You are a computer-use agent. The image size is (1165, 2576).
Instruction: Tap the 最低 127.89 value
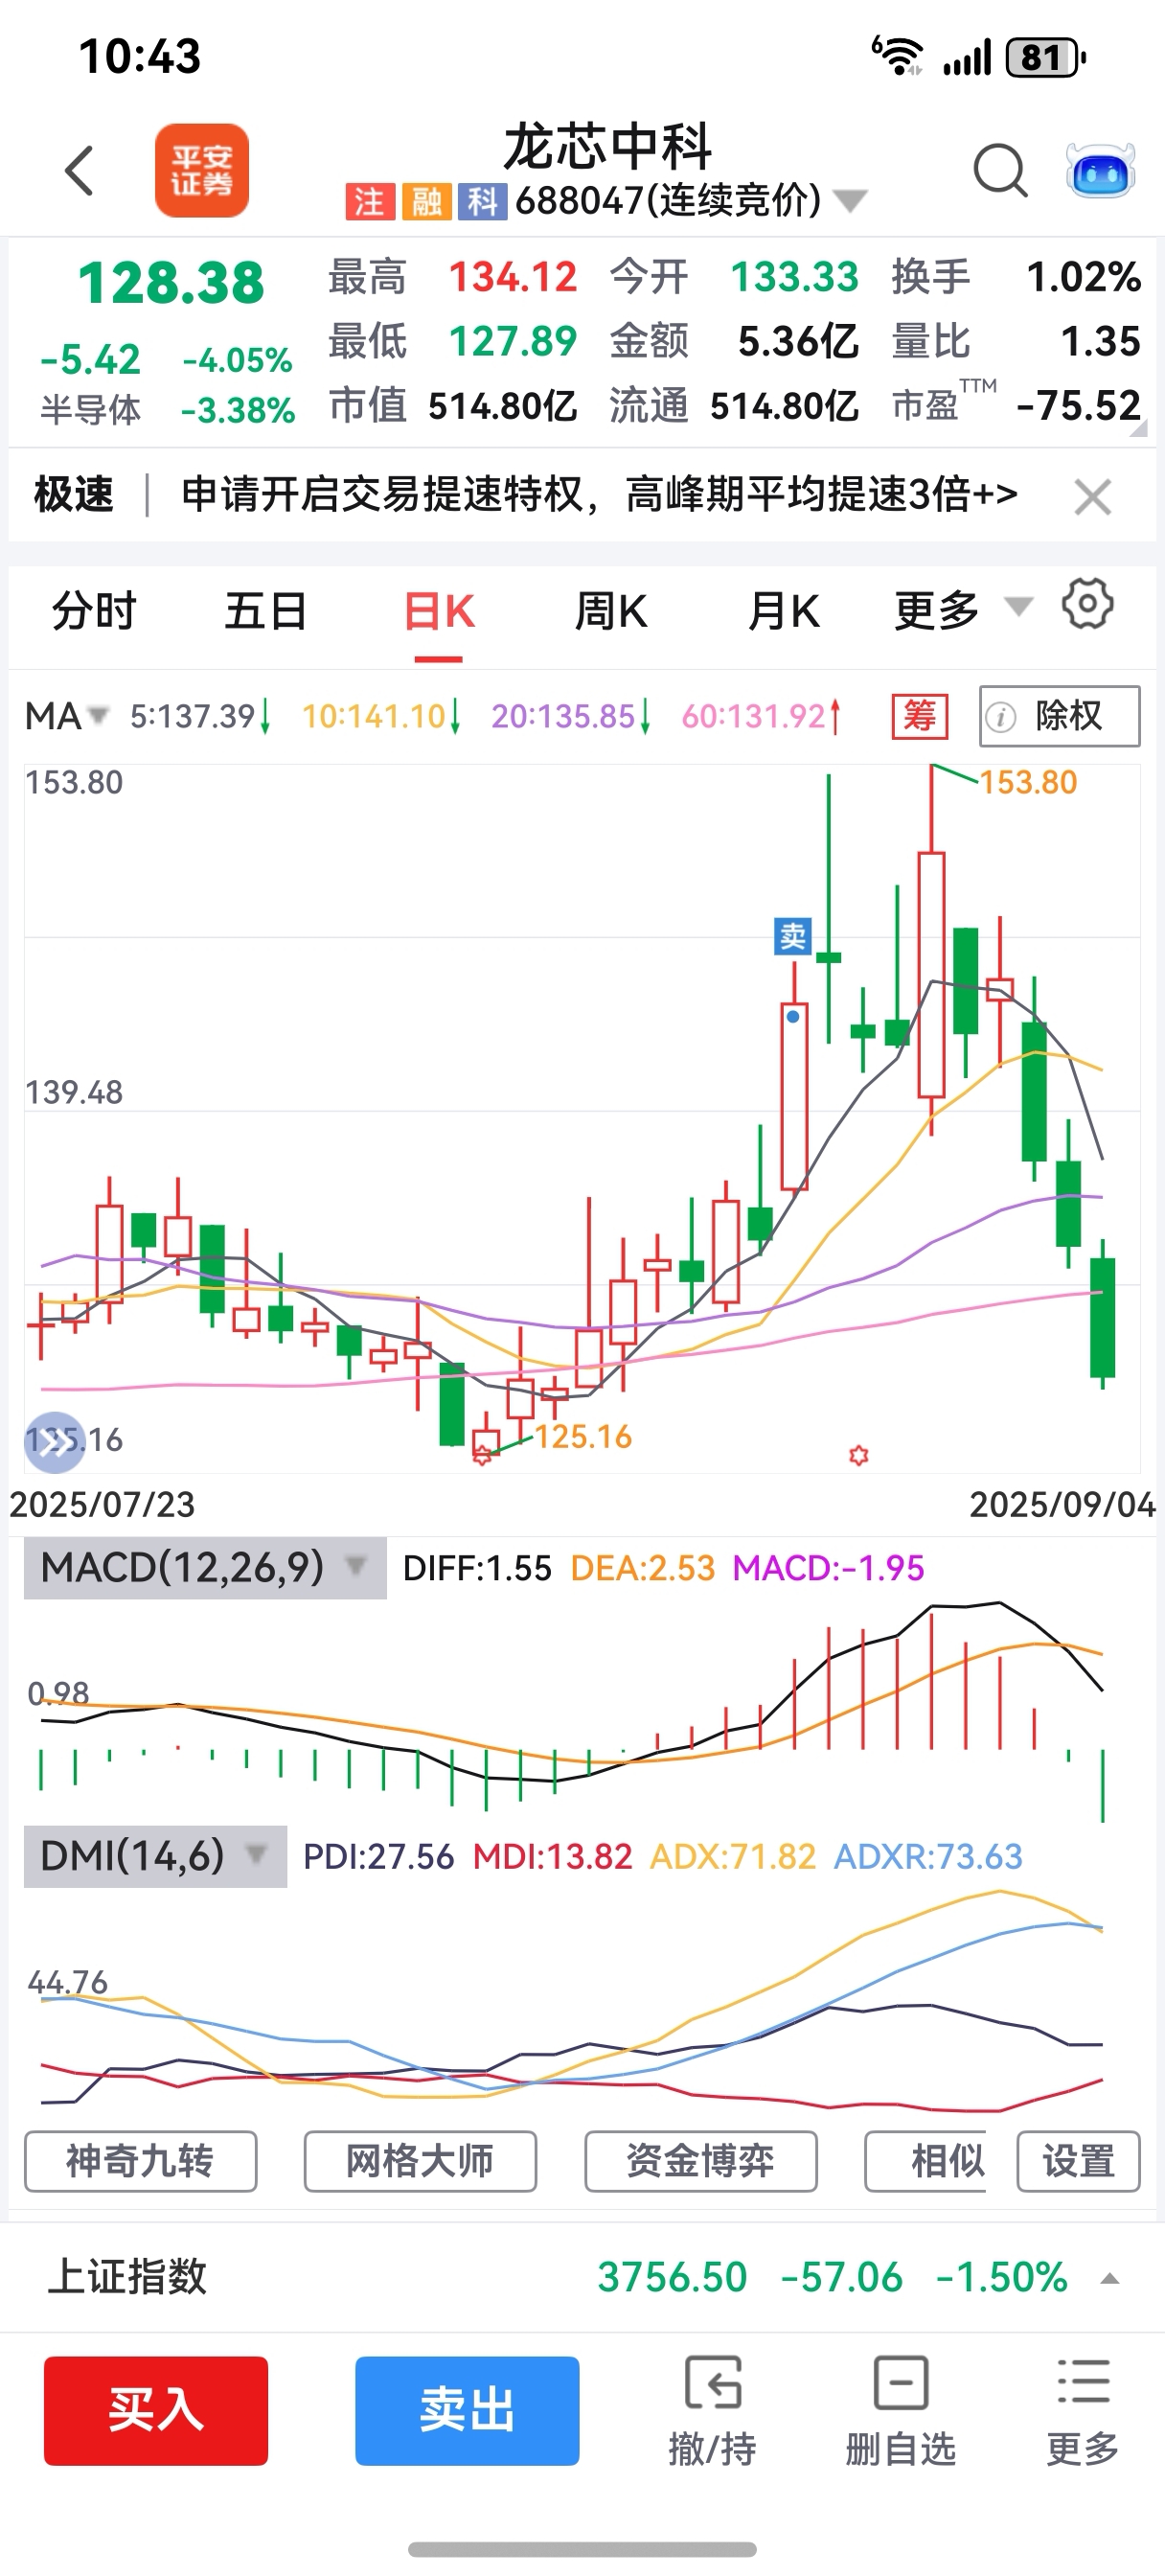pyautogui.click(x=513, y=341)
